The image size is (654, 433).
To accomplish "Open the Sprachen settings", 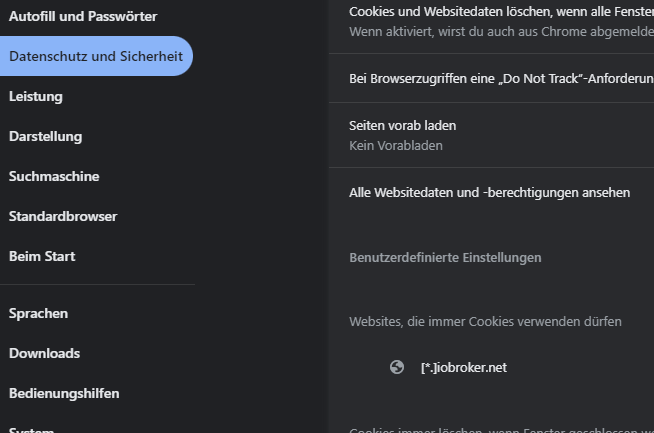I will click(x=39, y=314).
